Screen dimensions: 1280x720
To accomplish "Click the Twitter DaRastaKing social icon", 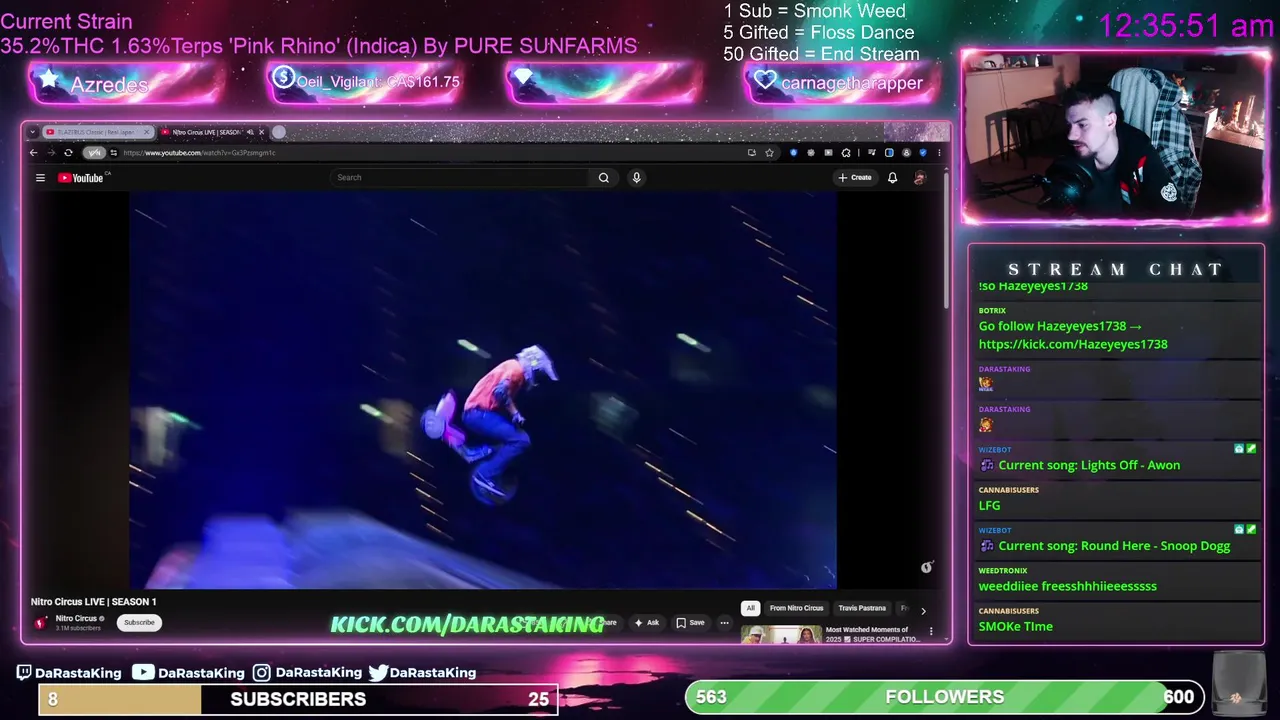I will click(378, 673).
